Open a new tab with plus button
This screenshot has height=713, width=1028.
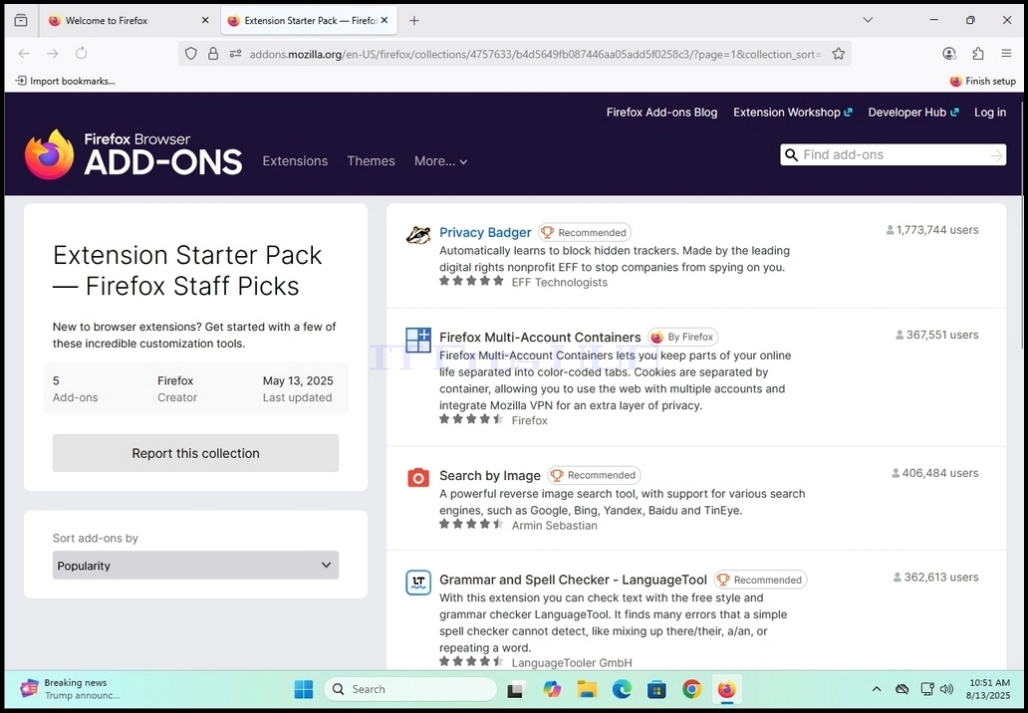click(x=414, y=20)
